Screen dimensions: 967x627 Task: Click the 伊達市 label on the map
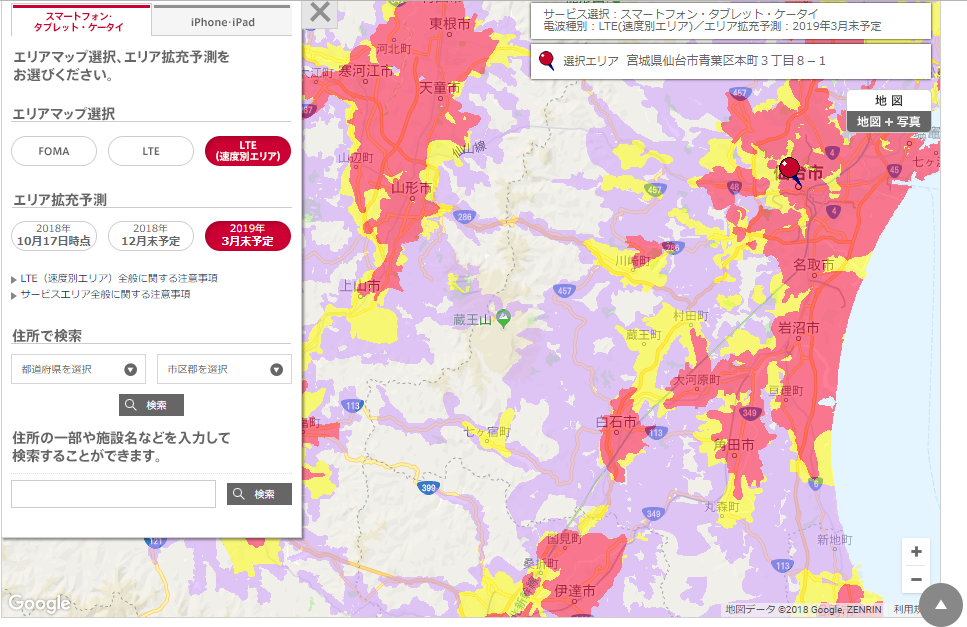575,591
